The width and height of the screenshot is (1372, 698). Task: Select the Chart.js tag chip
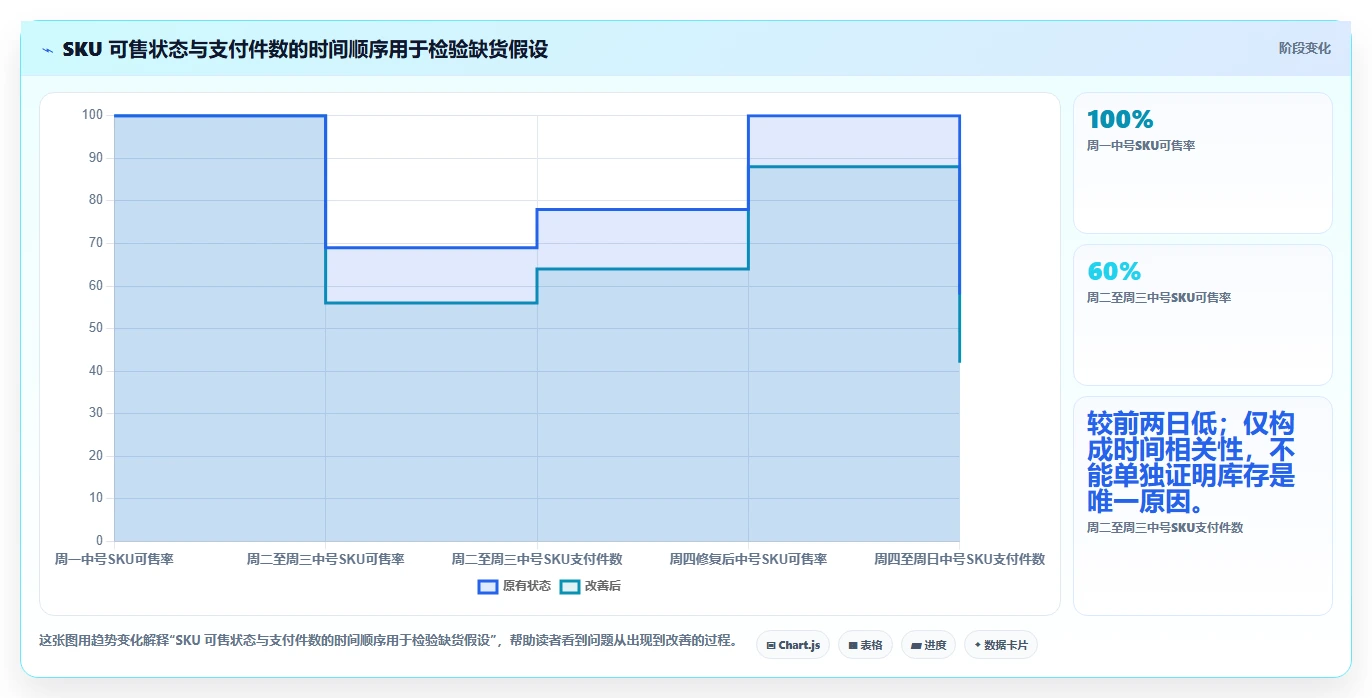793,645
